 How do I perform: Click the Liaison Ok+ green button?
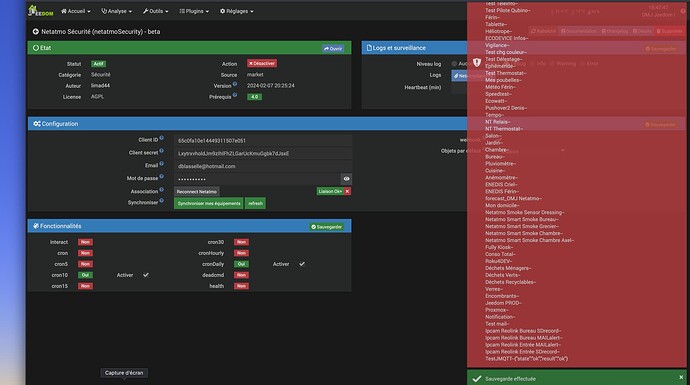pos(330,191)
